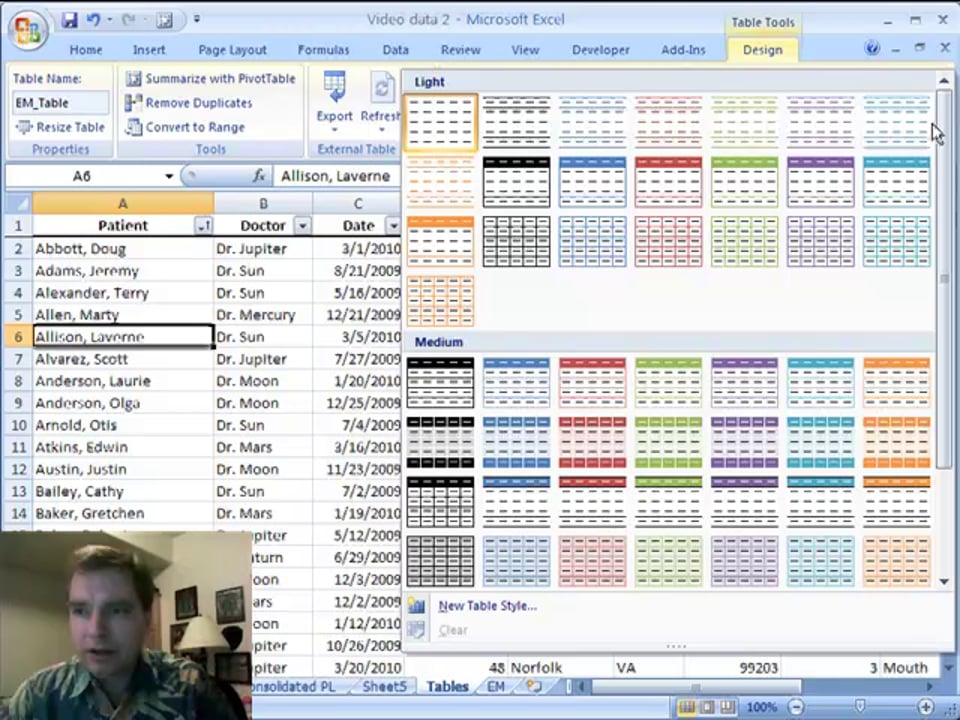The height and width of the screenshot is (720, 960).
Task: Select orange pale Medium style in last row
Action: [896, 561]
